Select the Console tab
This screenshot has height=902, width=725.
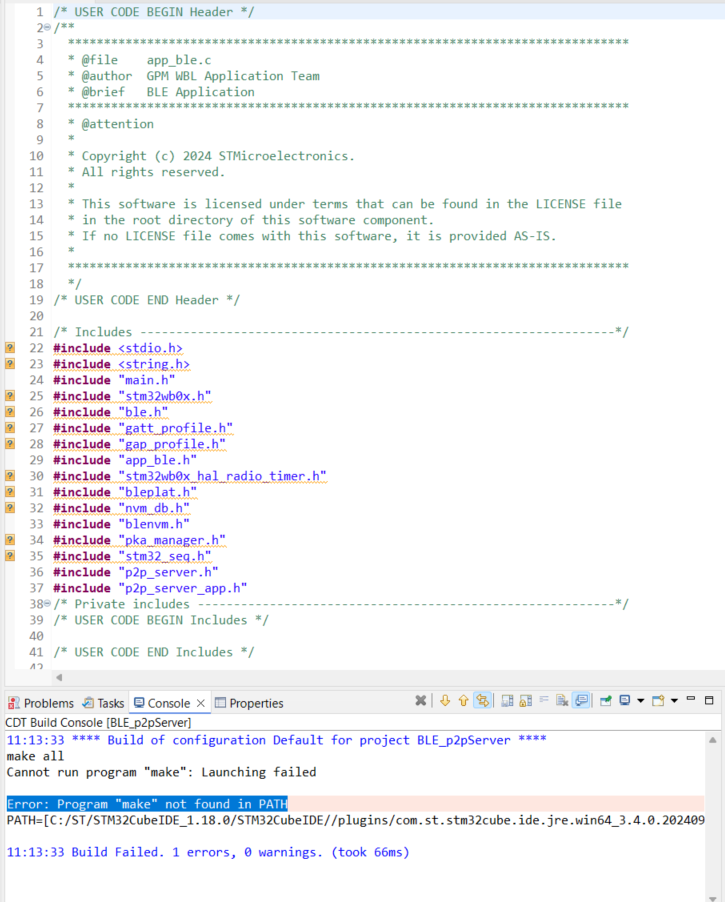click(x=162, y=703)
